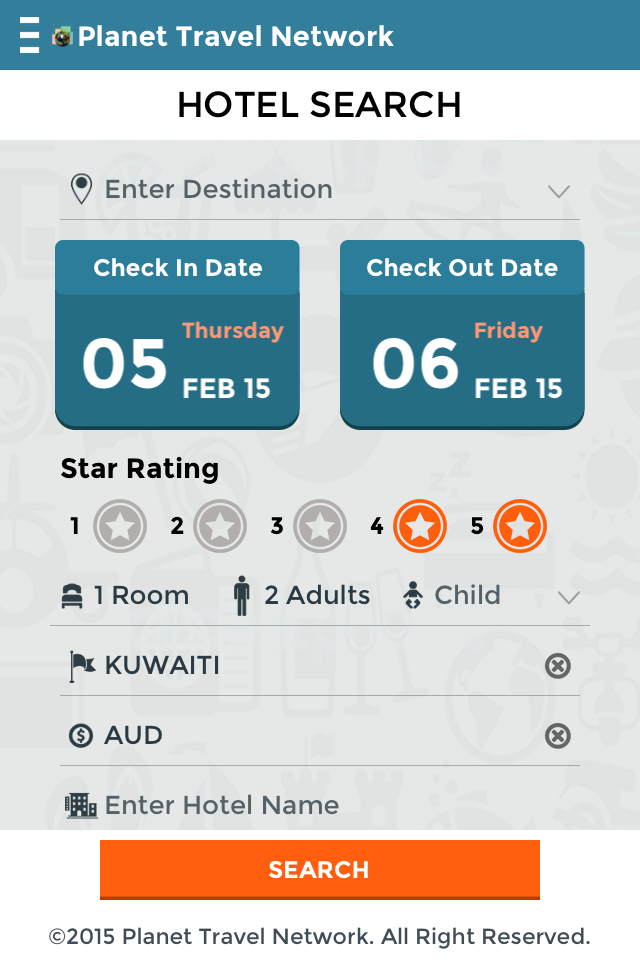Toggle the 3 star rating

pyautogui.click(x=320, y=527)
